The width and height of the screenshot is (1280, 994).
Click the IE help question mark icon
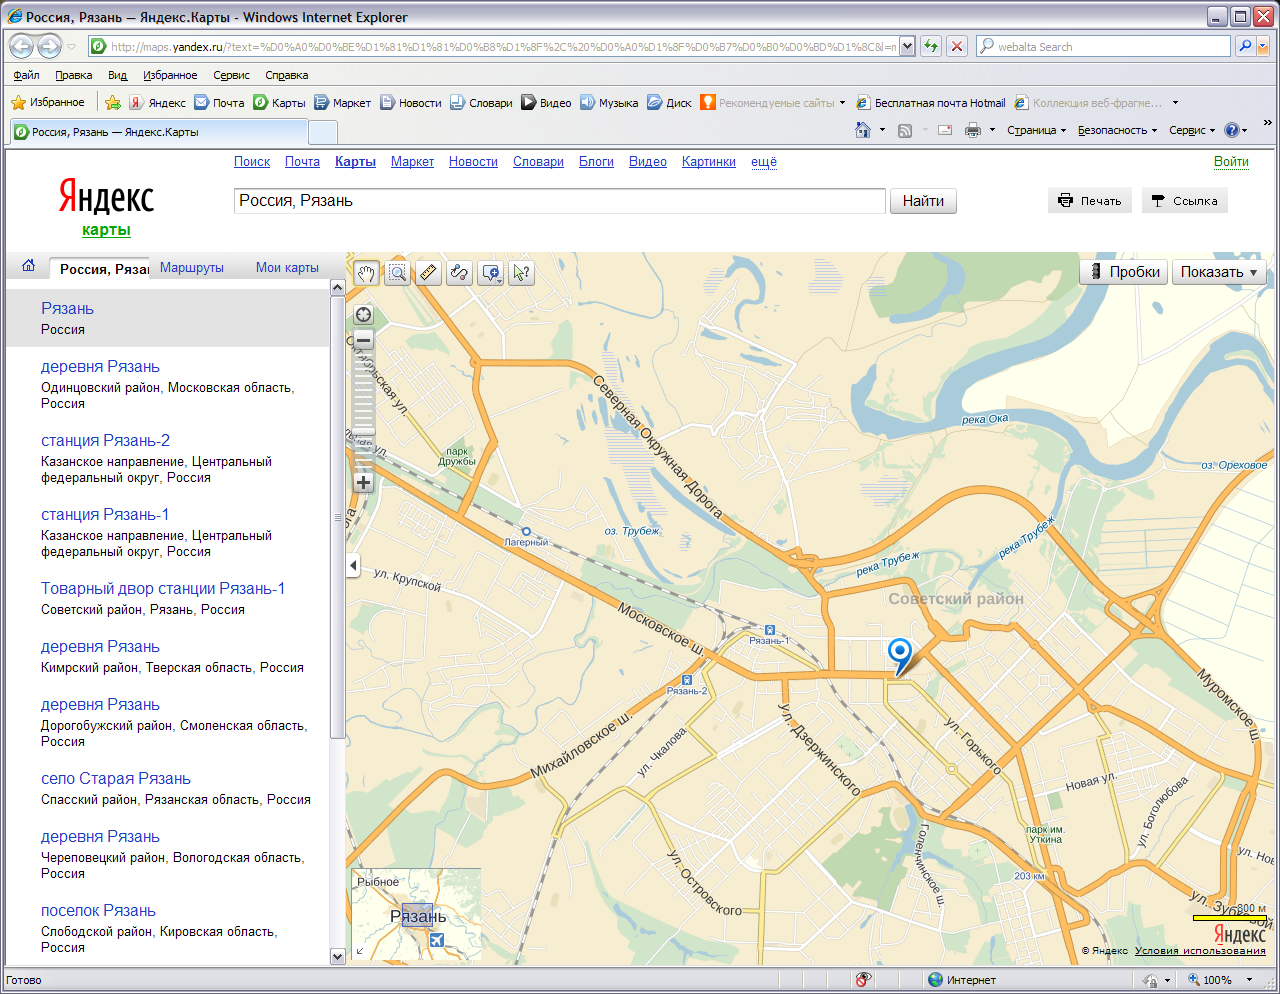click(1231, 130)
